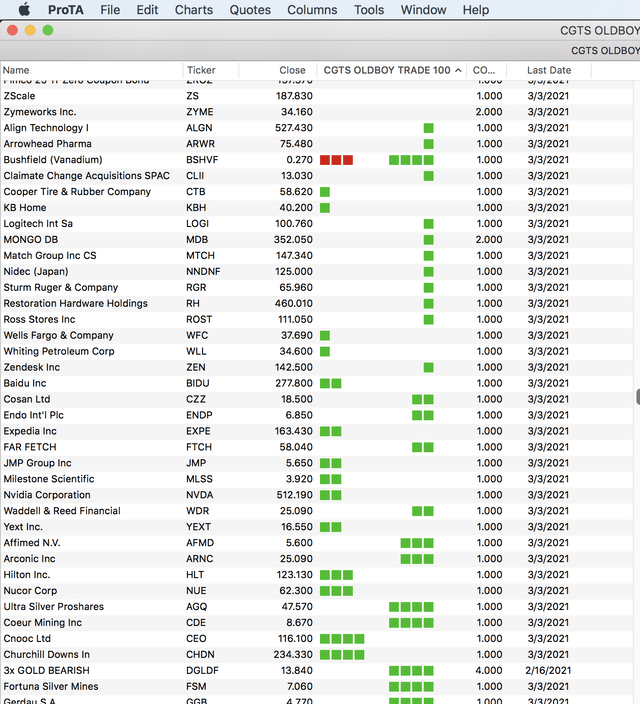640x704 pixels.
Task: Open the Columns menu
Action: click(312, 9)
